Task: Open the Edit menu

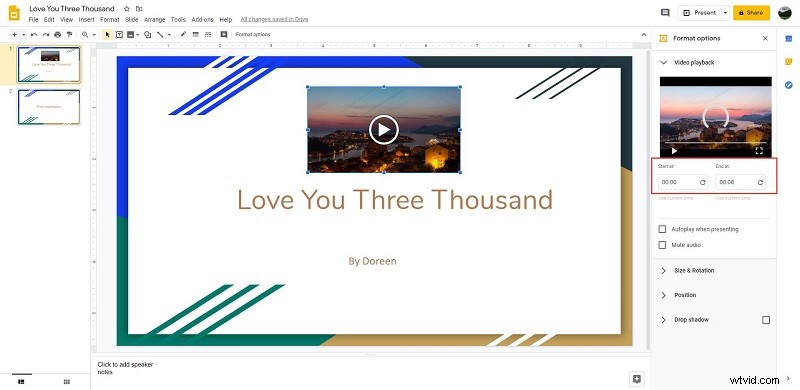Action: pos(49,19)
